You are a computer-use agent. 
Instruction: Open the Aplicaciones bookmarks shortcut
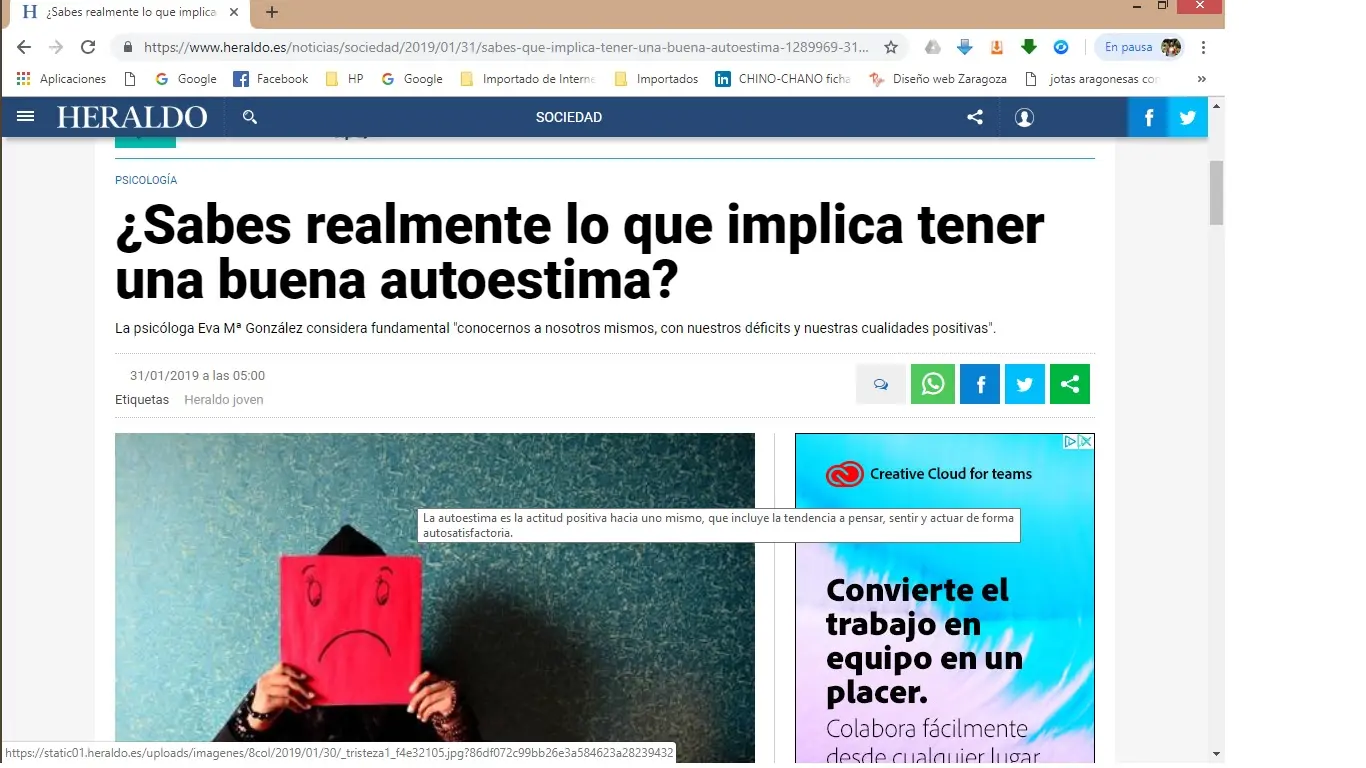pyautogui.click(x=61, y=79)
